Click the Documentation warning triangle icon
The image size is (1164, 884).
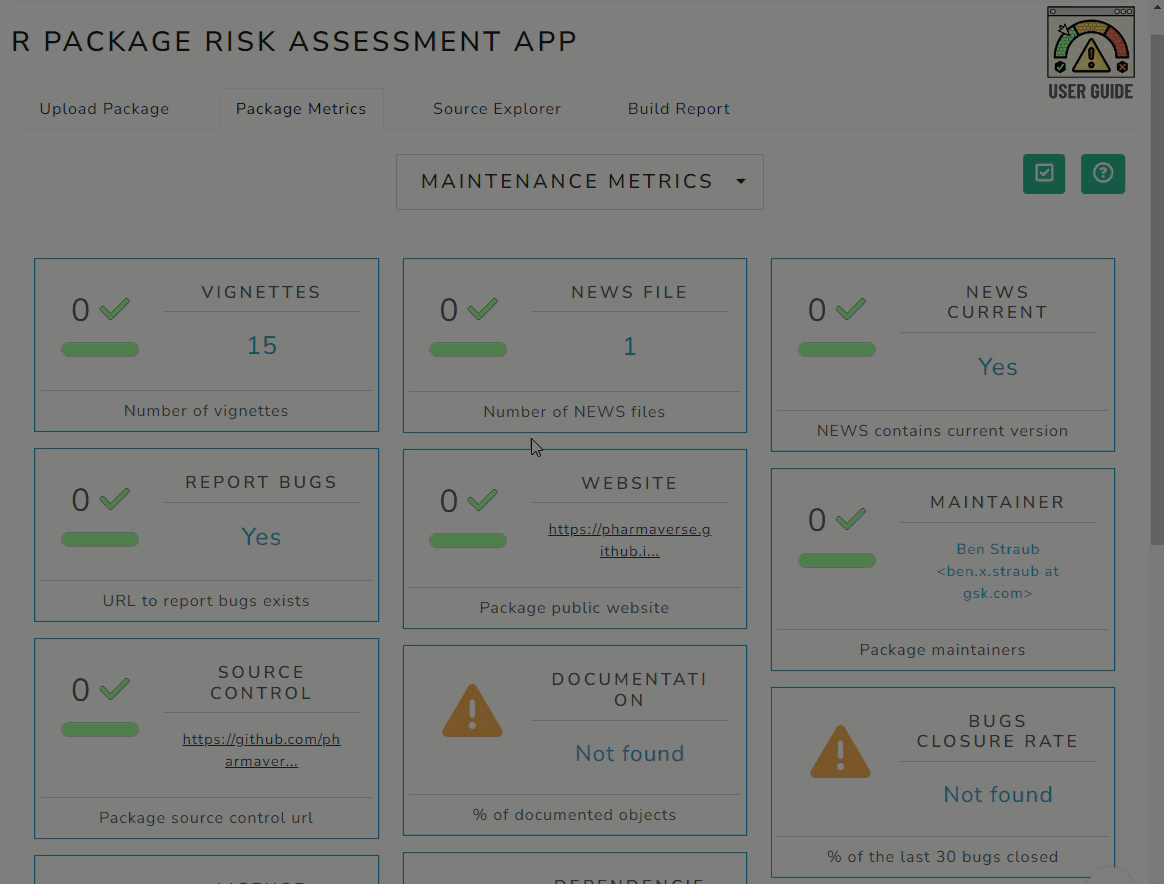pyautogui.click(x=472, y=711)
